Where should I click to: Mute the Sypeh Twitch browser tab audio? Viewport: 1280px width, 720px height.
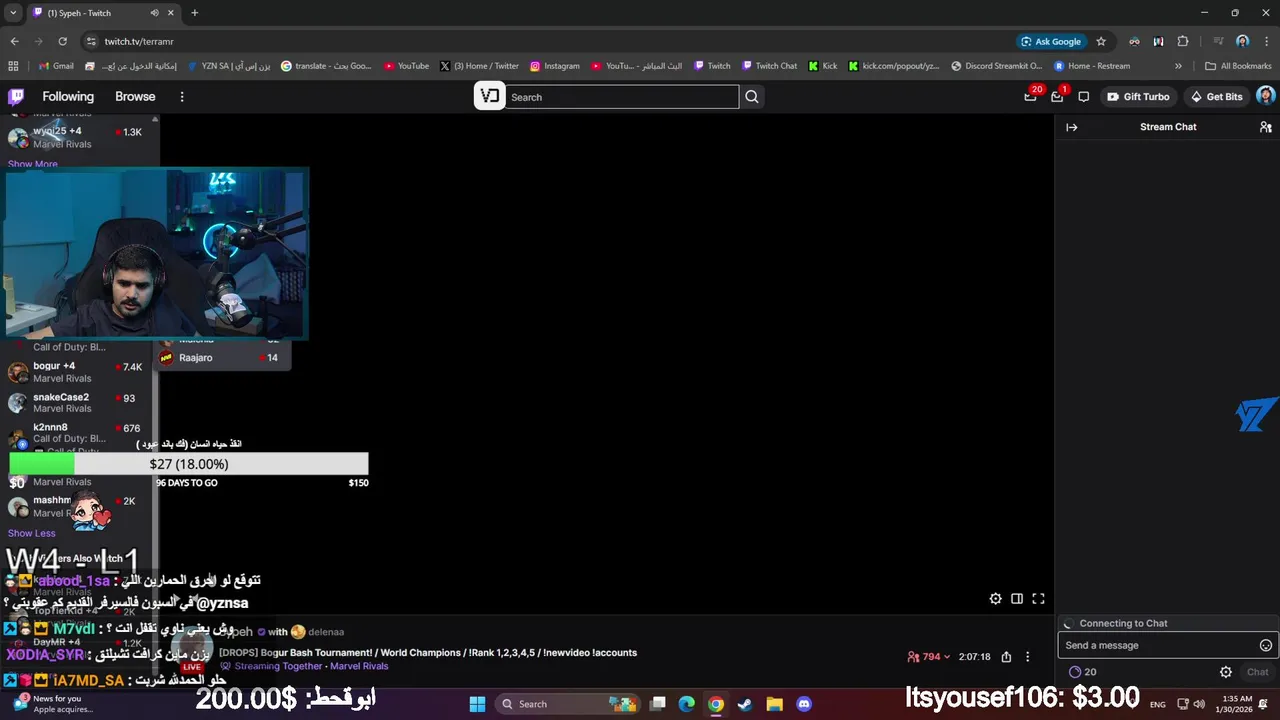[154, 13]
